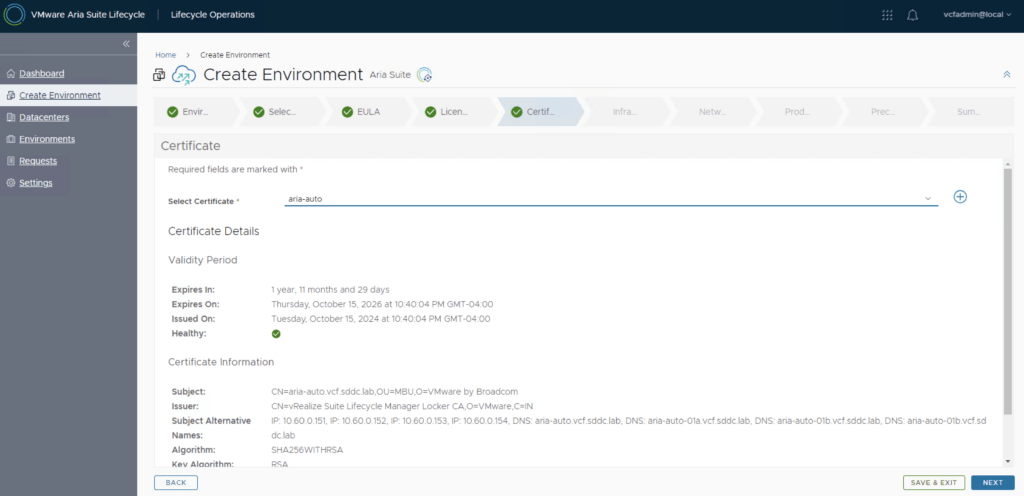This screenshot has width=1024, height=496.
Task: Click the VMware Aria Suite logo icon
Action: click(14, 15)
